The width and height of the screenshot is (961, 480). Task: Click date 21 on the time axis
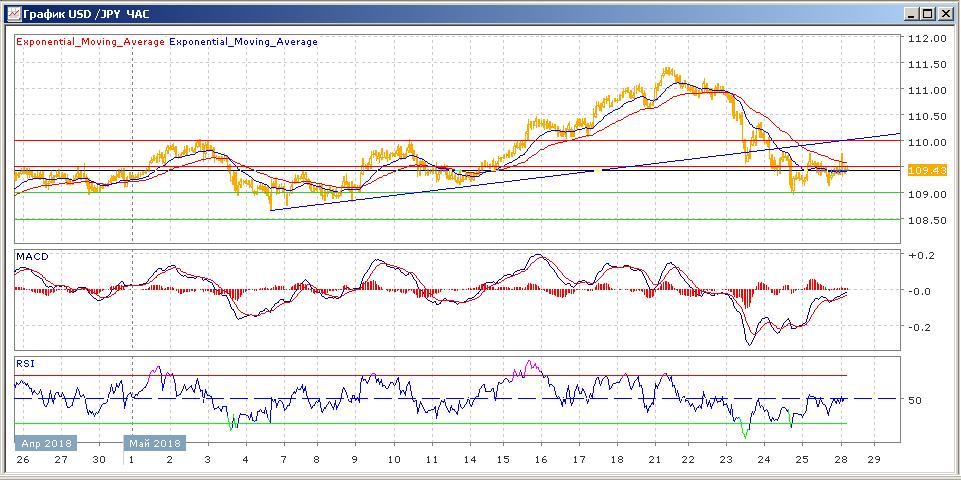pyautogui.click(x=652, y=460)
